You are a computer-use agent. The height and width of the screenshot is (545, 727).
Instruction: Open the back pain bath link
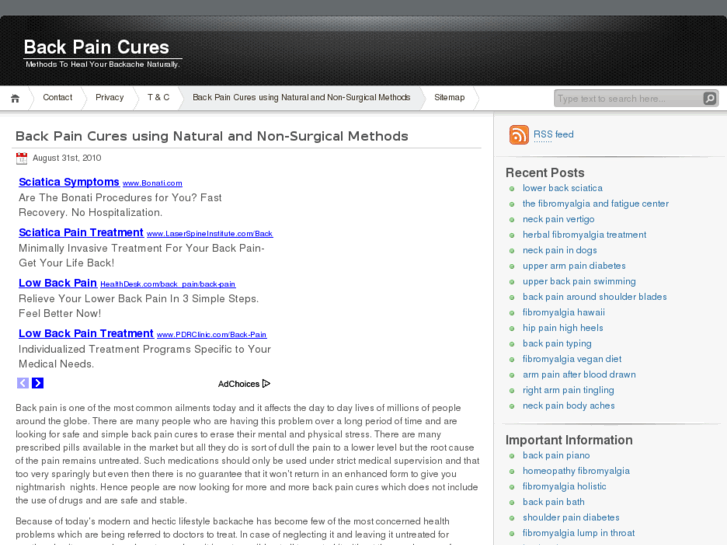pos(554,502)
